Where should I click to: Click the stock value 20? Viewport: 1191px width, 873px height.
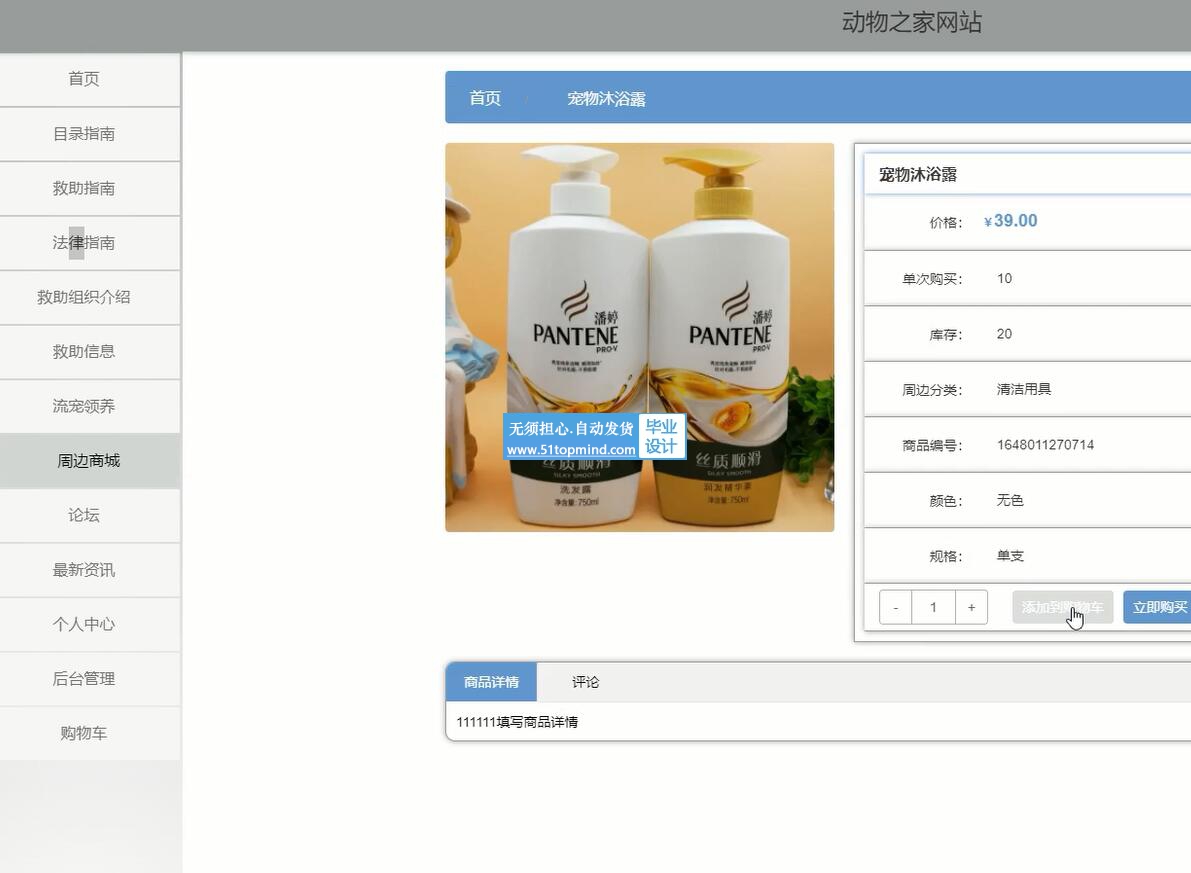(x=1004, y=334)
